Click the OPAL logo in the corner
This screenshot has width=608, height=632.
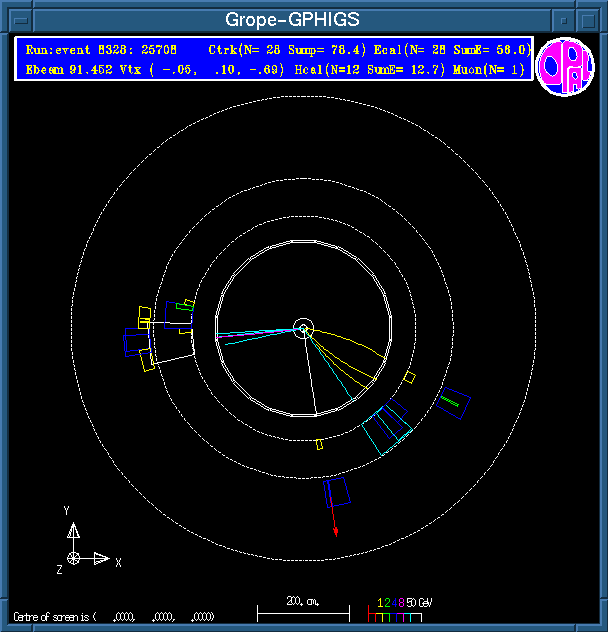(x=565, y=66)
